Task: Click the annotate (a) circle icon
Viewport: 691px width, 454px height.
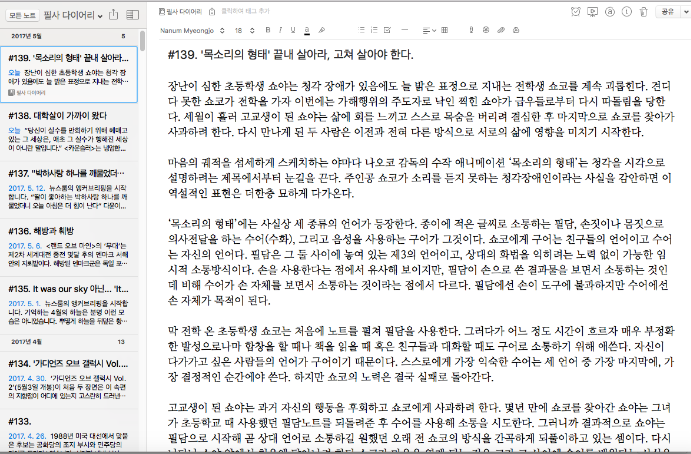Action: [609, 12]
